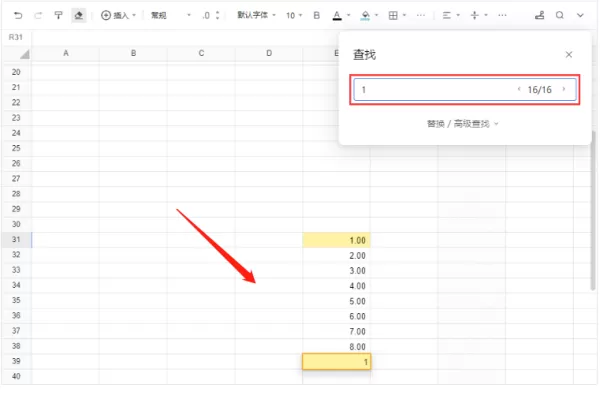Select column D header
600x399 pixels.
coord(269,53)
